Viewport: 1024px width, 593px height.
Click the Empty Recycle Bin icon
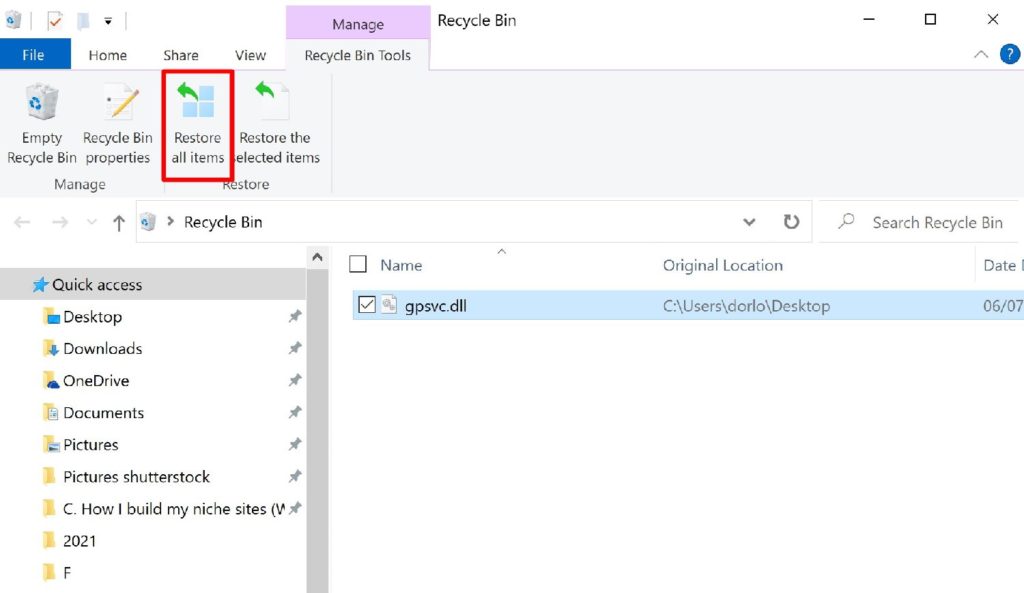42,103
